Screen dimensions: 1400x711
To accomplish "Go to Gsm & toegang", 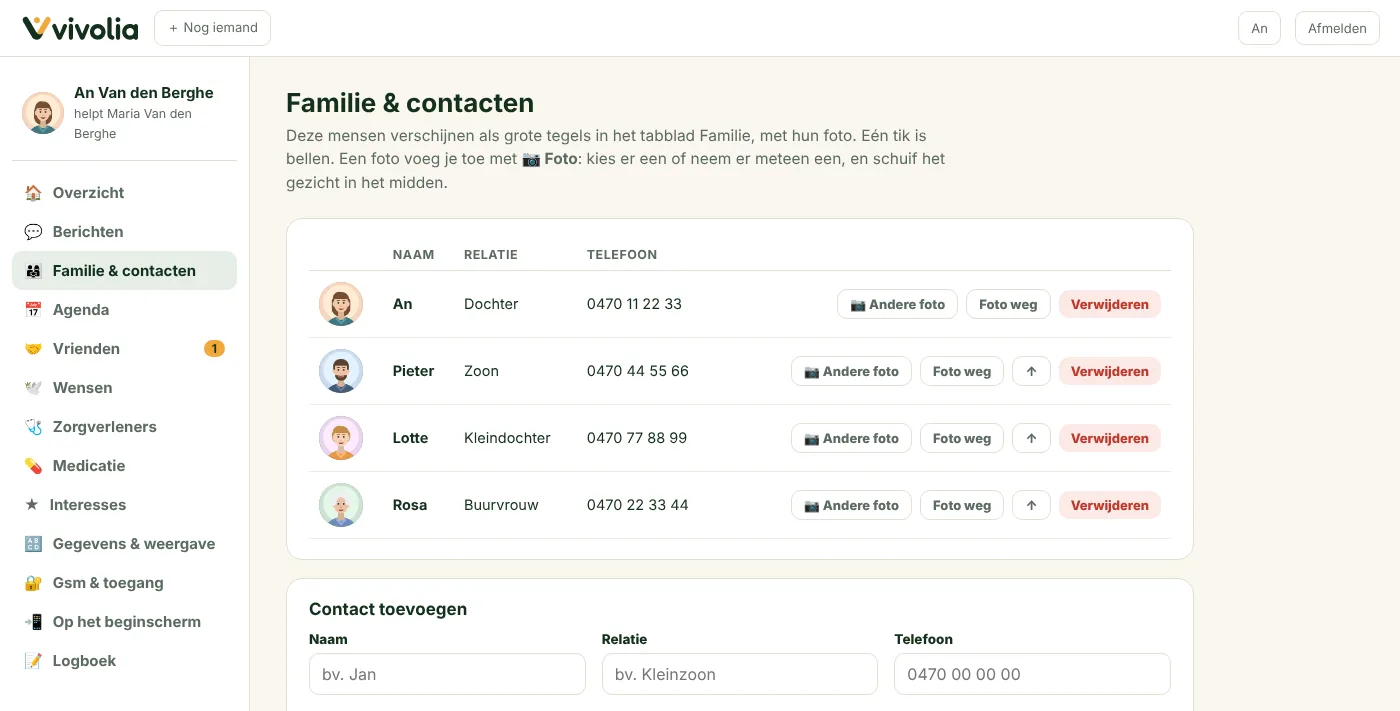I will tap(124, 583).
